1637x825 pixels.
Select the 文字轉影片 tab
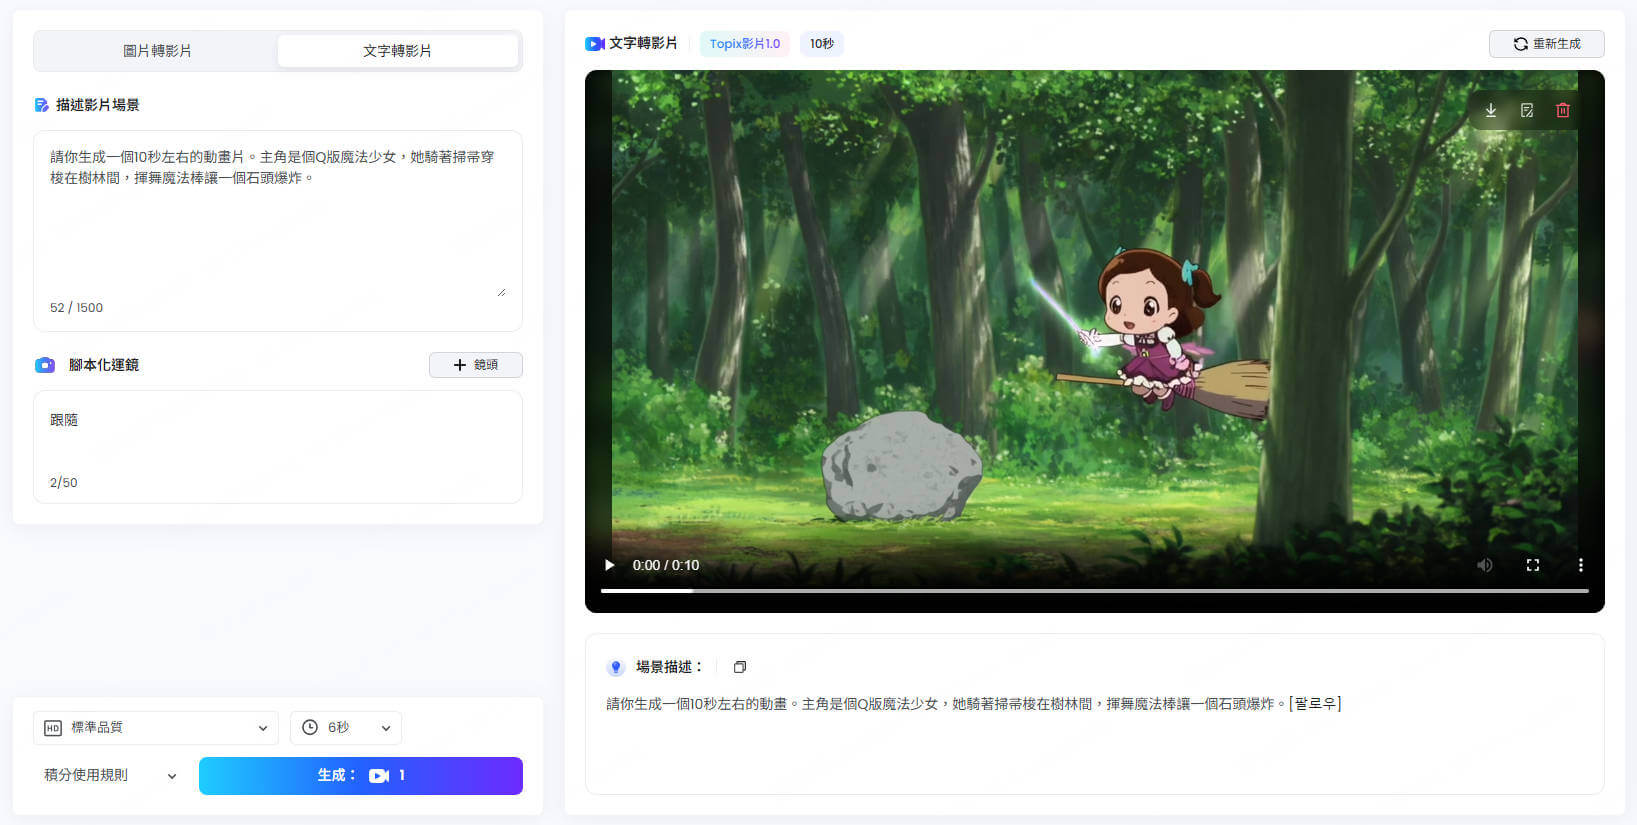[x=397, y=51]
